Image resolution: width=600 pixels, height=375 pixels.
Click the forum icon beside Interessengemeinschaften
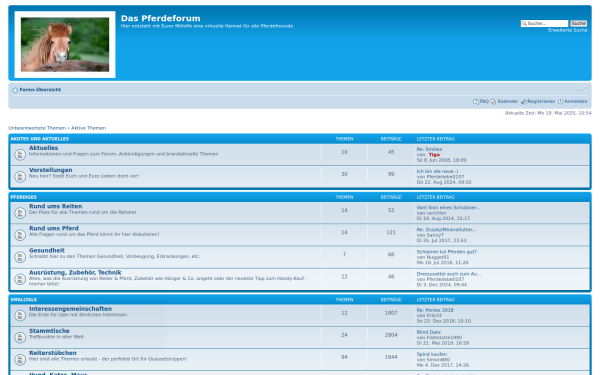20,315
